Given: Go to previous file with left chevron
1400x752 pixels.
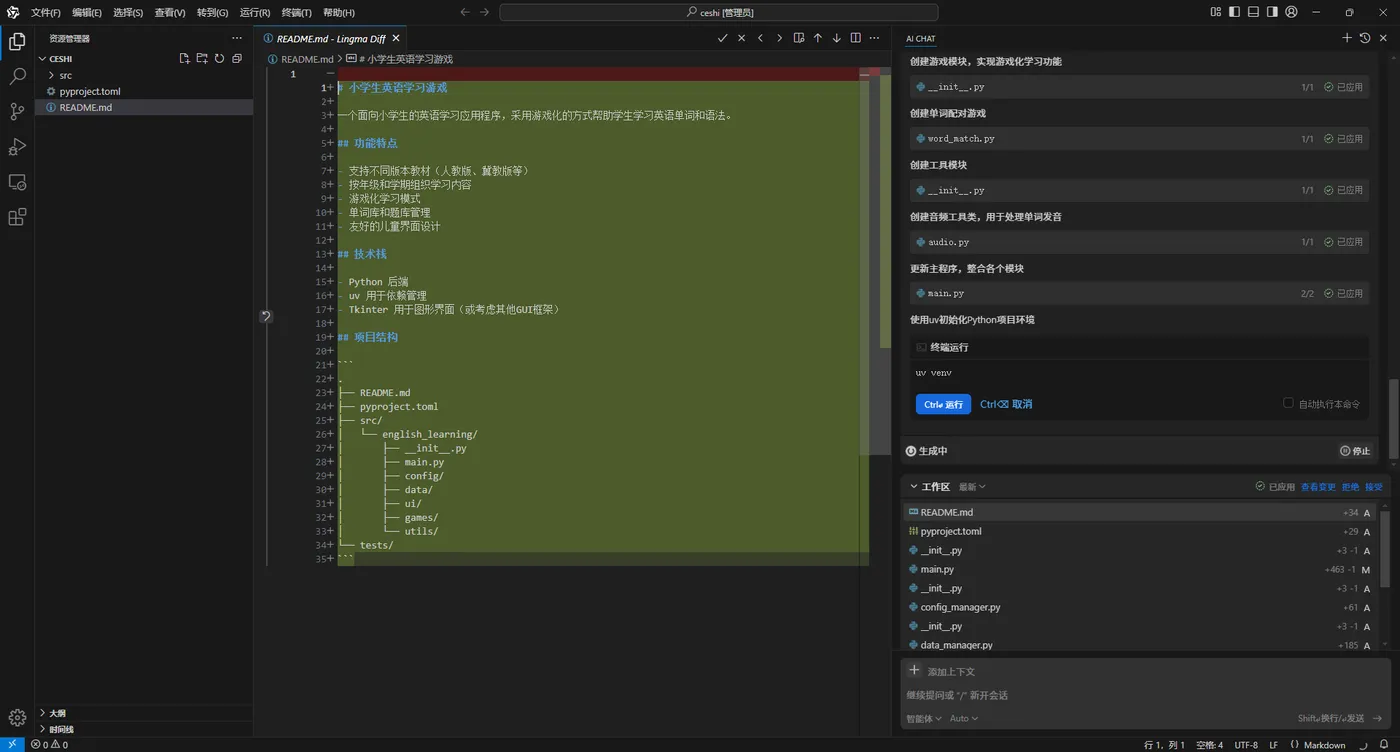Looking at the screenshot, I should pyautogui.click(x=760, y=38).
